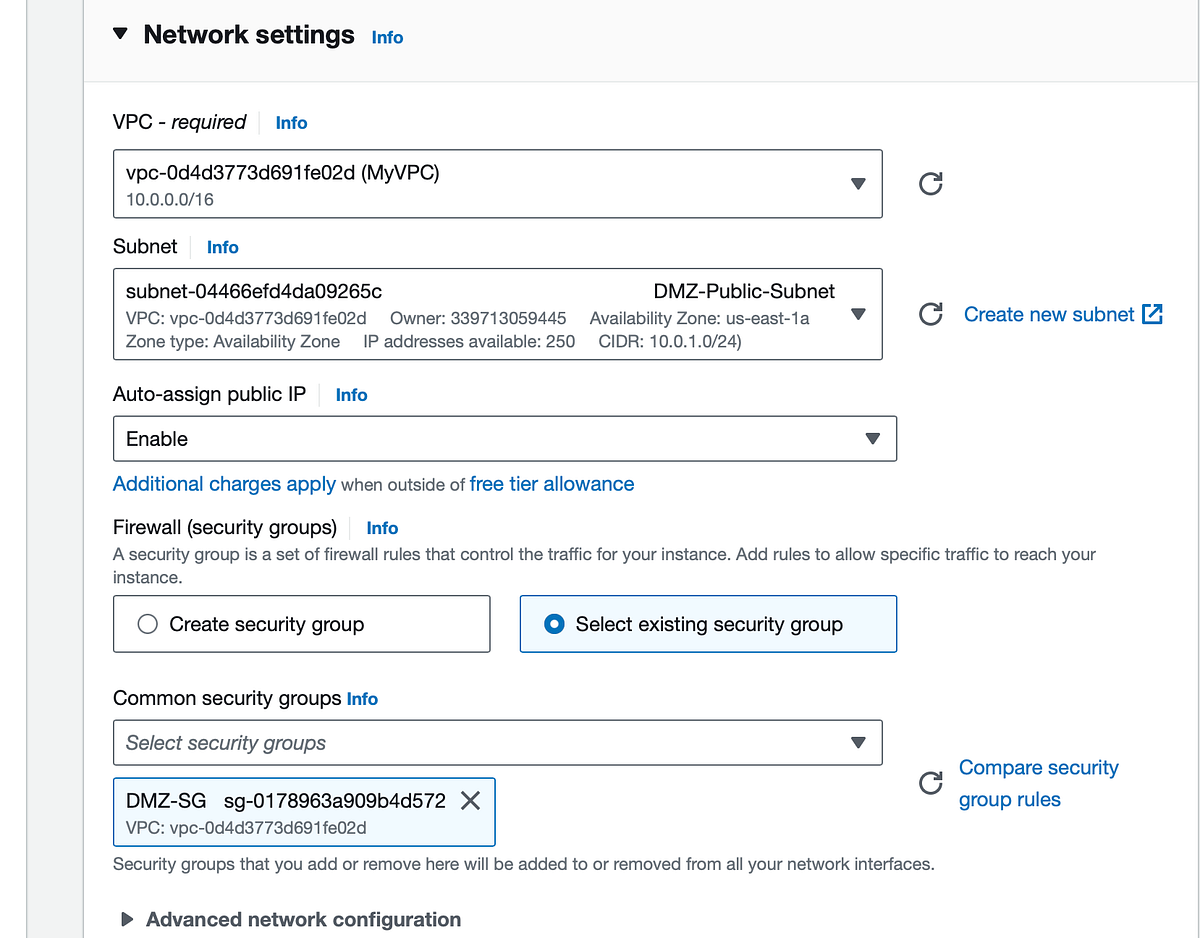The height and width of the screenshot is (938, 1200).
Task: Click Info beside Common security groups
Action: coord(362,699)
